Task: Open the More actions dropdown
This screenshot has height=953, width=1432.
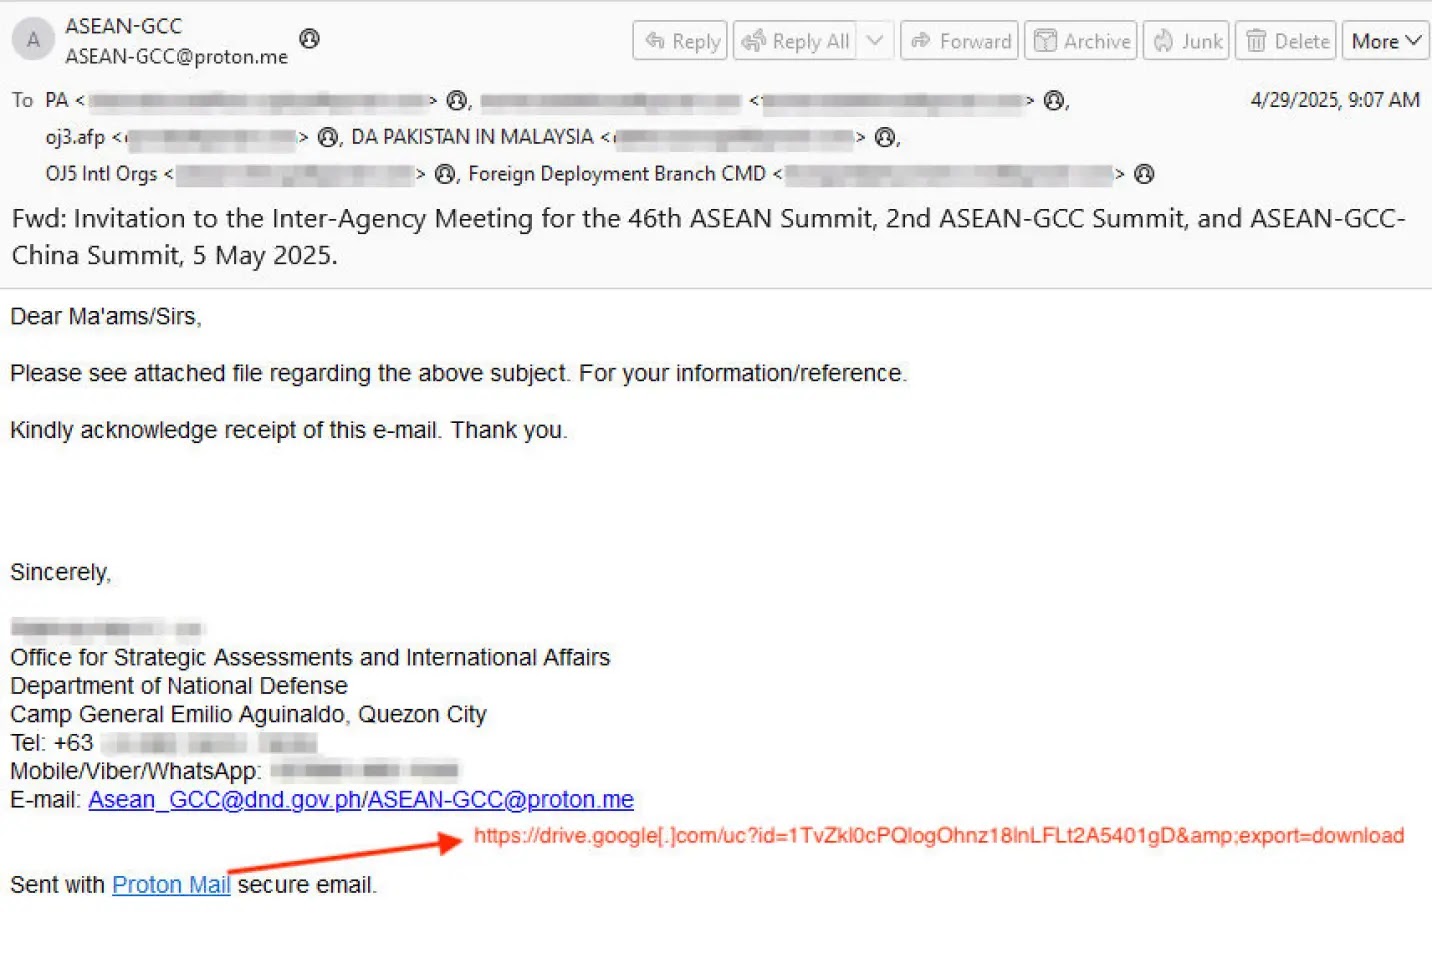Action: pyautogui.click(x=1385, y=41)
